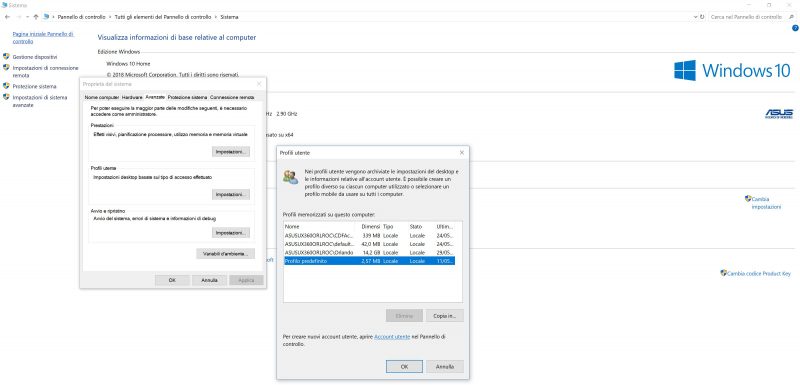Screen dimensions: 800x385
Task: Sort profiles by the Dimensi column header
Action: (x=369, y=226)
